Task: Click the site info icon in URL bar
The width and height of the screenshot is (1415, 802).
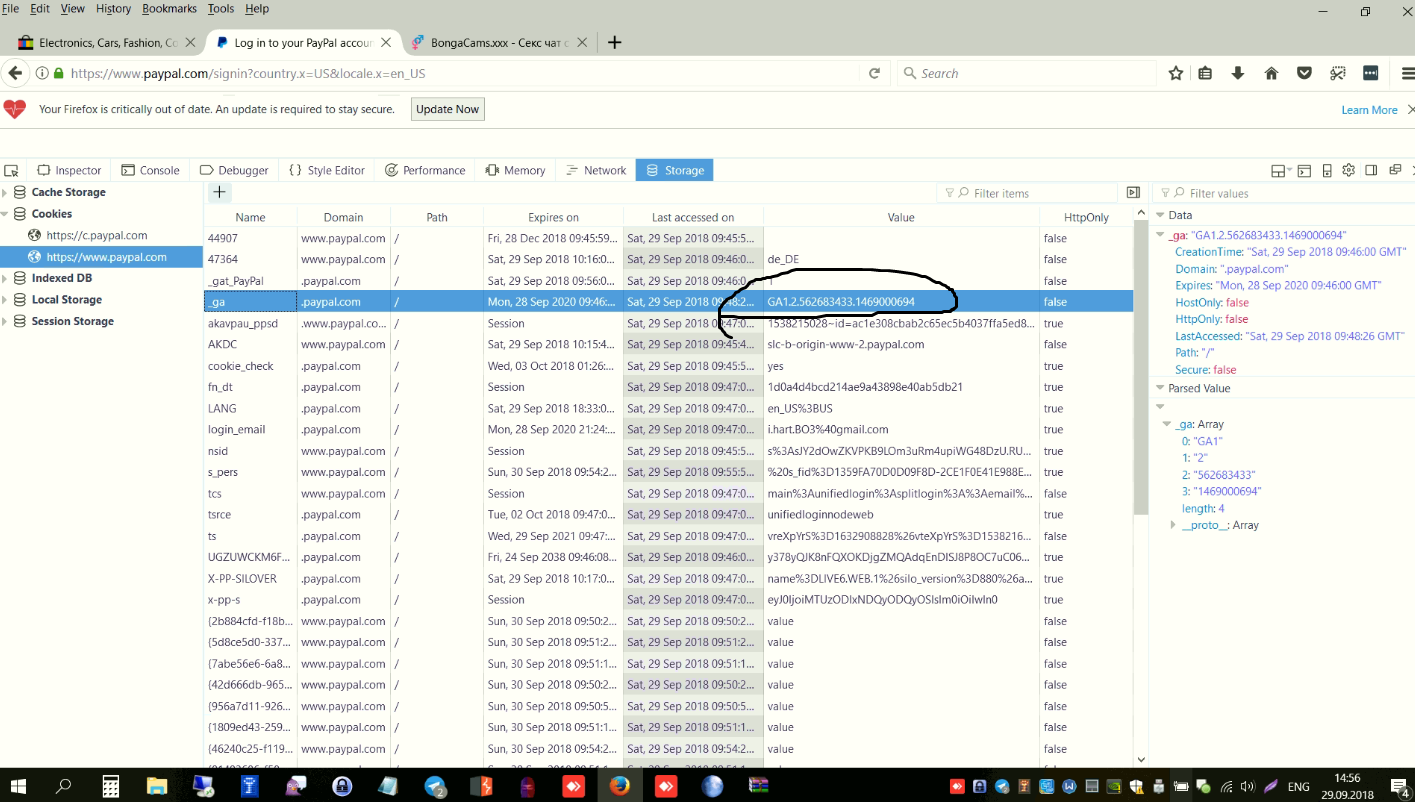Action: click(x=42, y=73)
